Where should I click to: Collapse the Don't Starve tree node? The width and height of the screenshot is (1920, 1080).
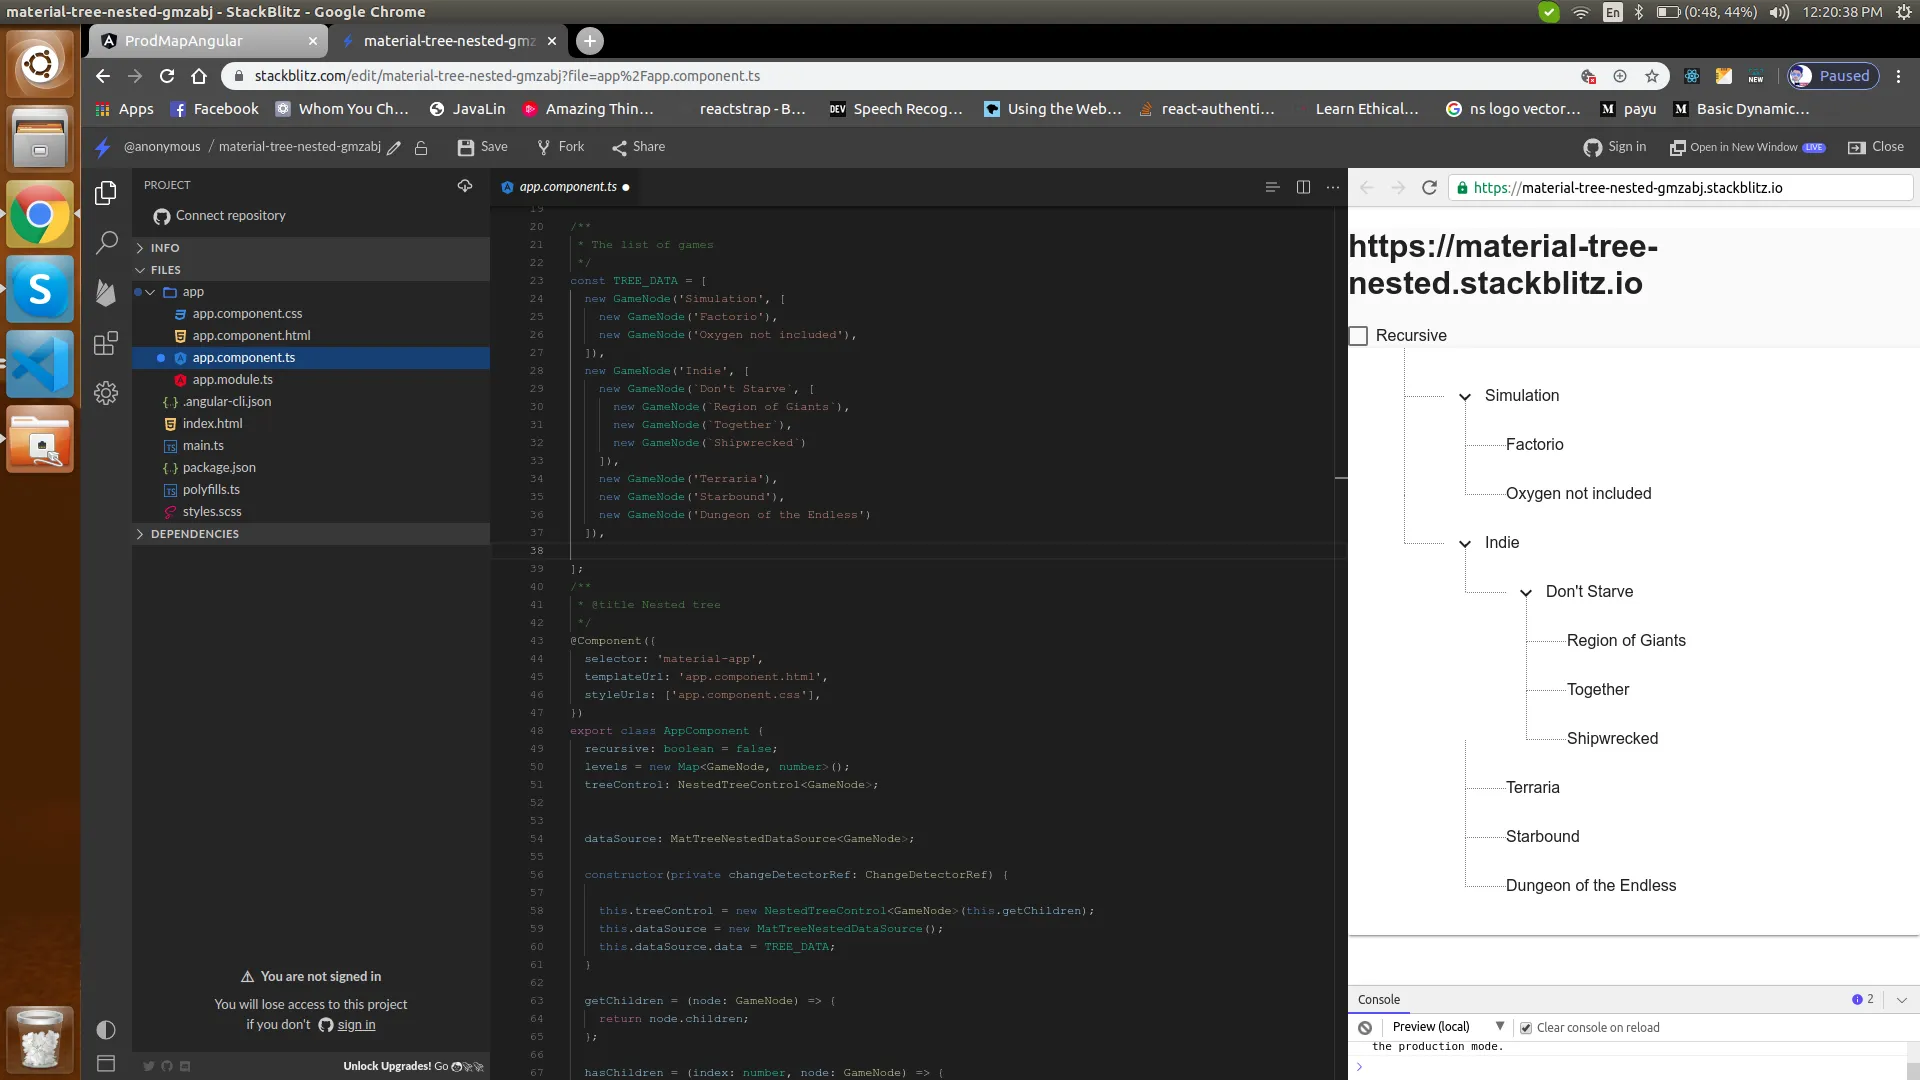1526,593
